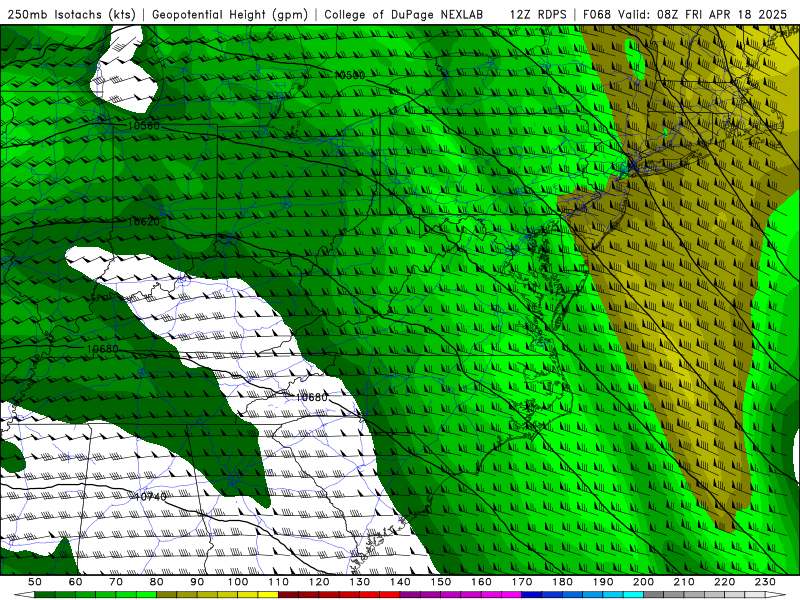Select the "12Z RDPS" model run text
The width and height of the screenshot is (800, 600).
click(x=538, y=14)
